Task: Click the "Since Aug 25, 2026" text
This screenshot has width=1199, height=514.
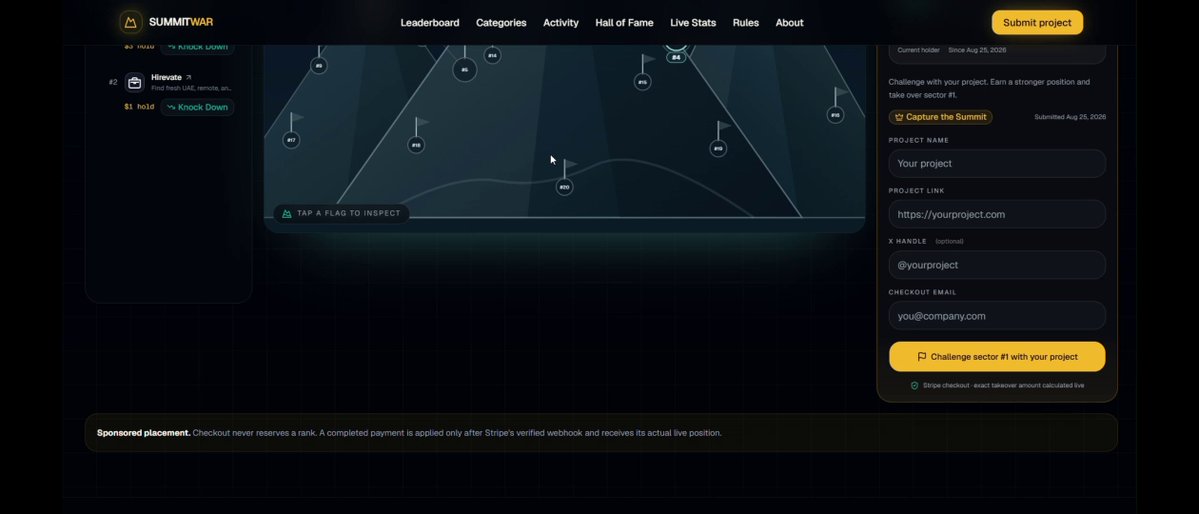Action: click(x=977, y=50)
